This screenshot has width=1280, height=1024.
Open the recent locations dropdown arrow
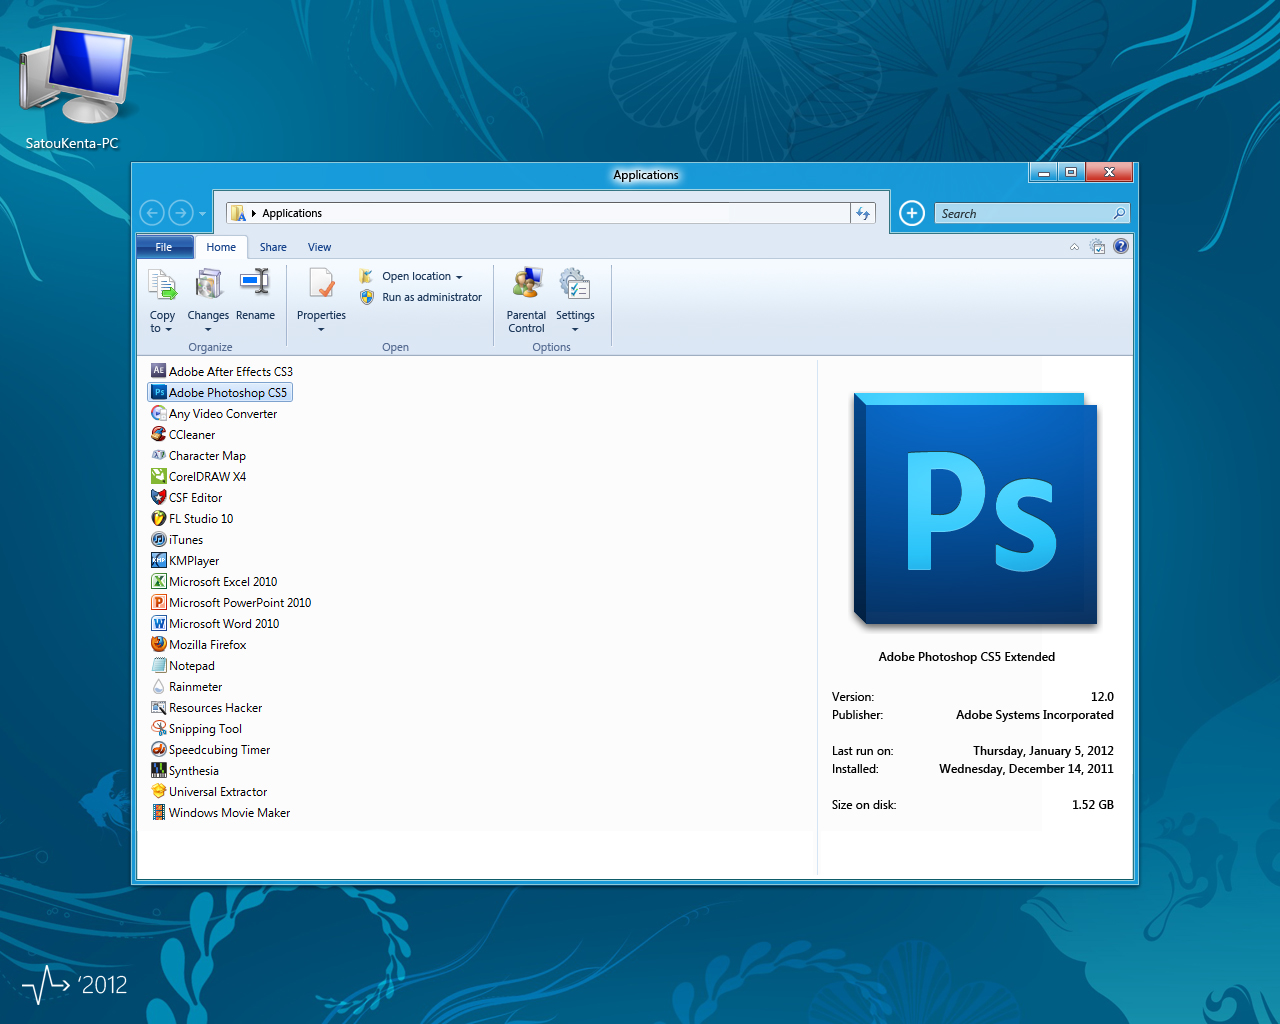tap(202, 213)
